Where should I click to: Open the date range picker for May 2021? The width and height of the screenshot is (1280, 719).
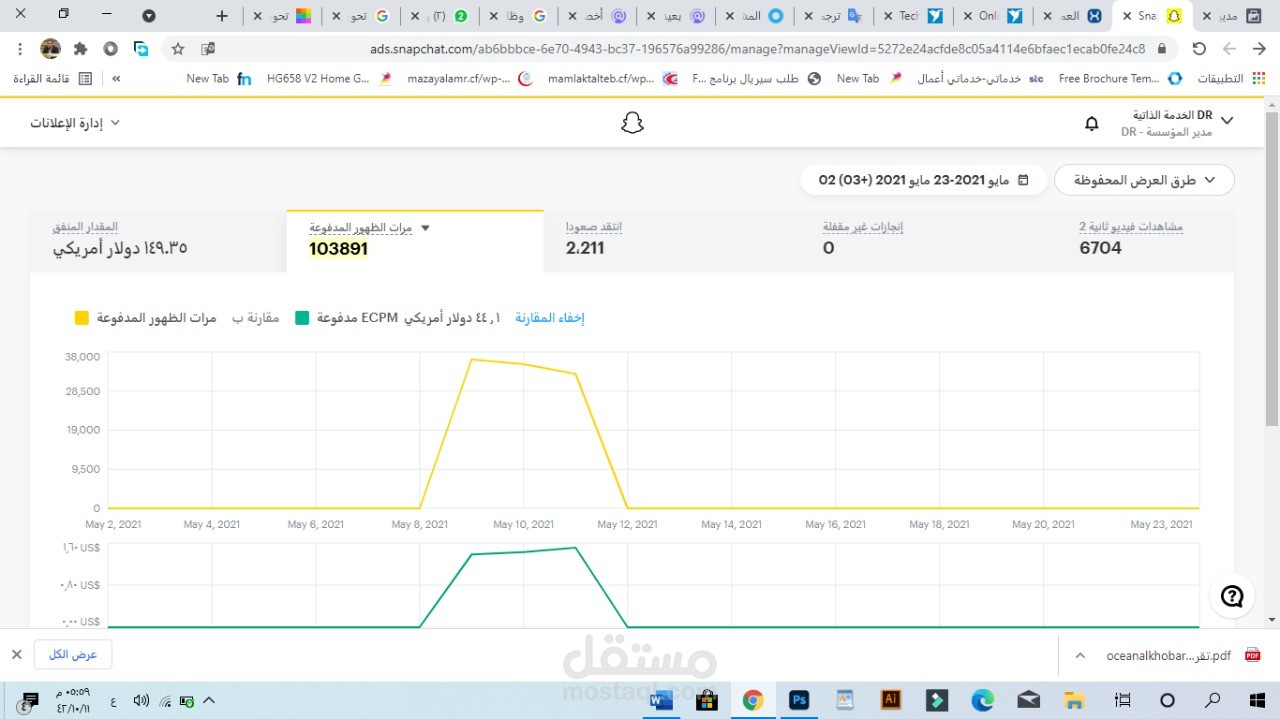click(x=922, y=180)
